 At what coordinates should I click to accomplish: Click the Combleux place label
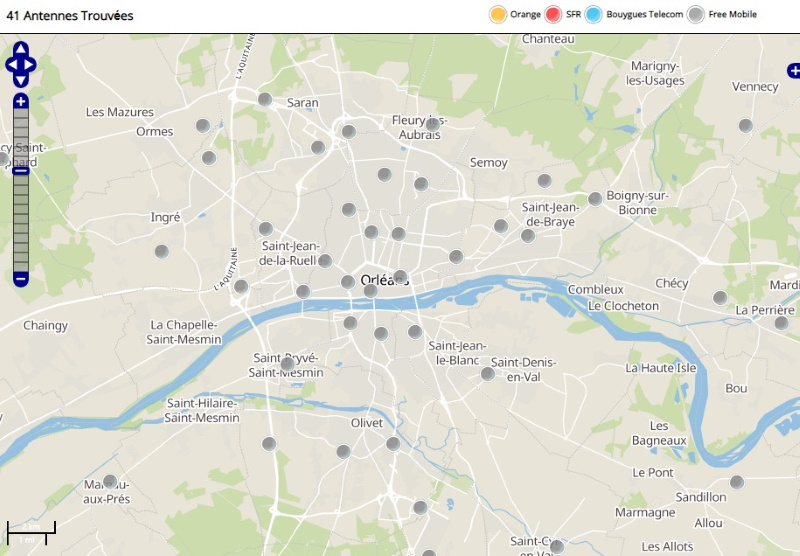(x=595, y=290)
